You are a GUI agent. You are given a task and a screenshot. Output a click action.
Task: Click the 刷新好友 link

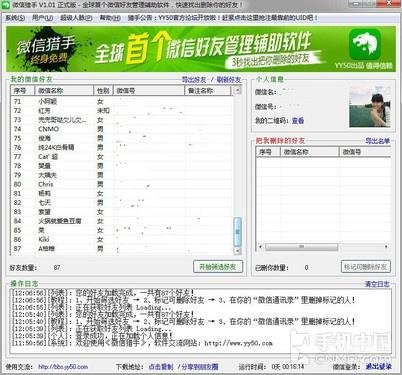pyautogui.click(x=229, y=80)
